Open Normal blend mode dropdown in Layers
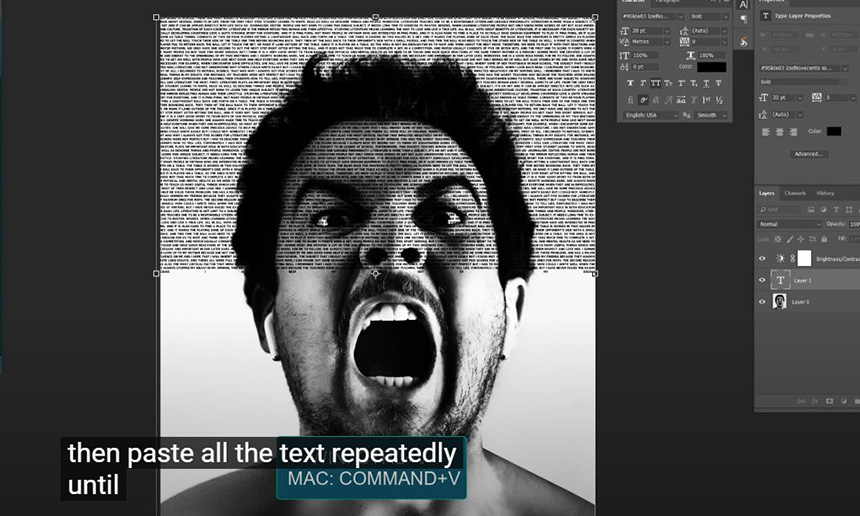Image resolution: width=860 pixels, height=516 pixels. pos(789,224)
